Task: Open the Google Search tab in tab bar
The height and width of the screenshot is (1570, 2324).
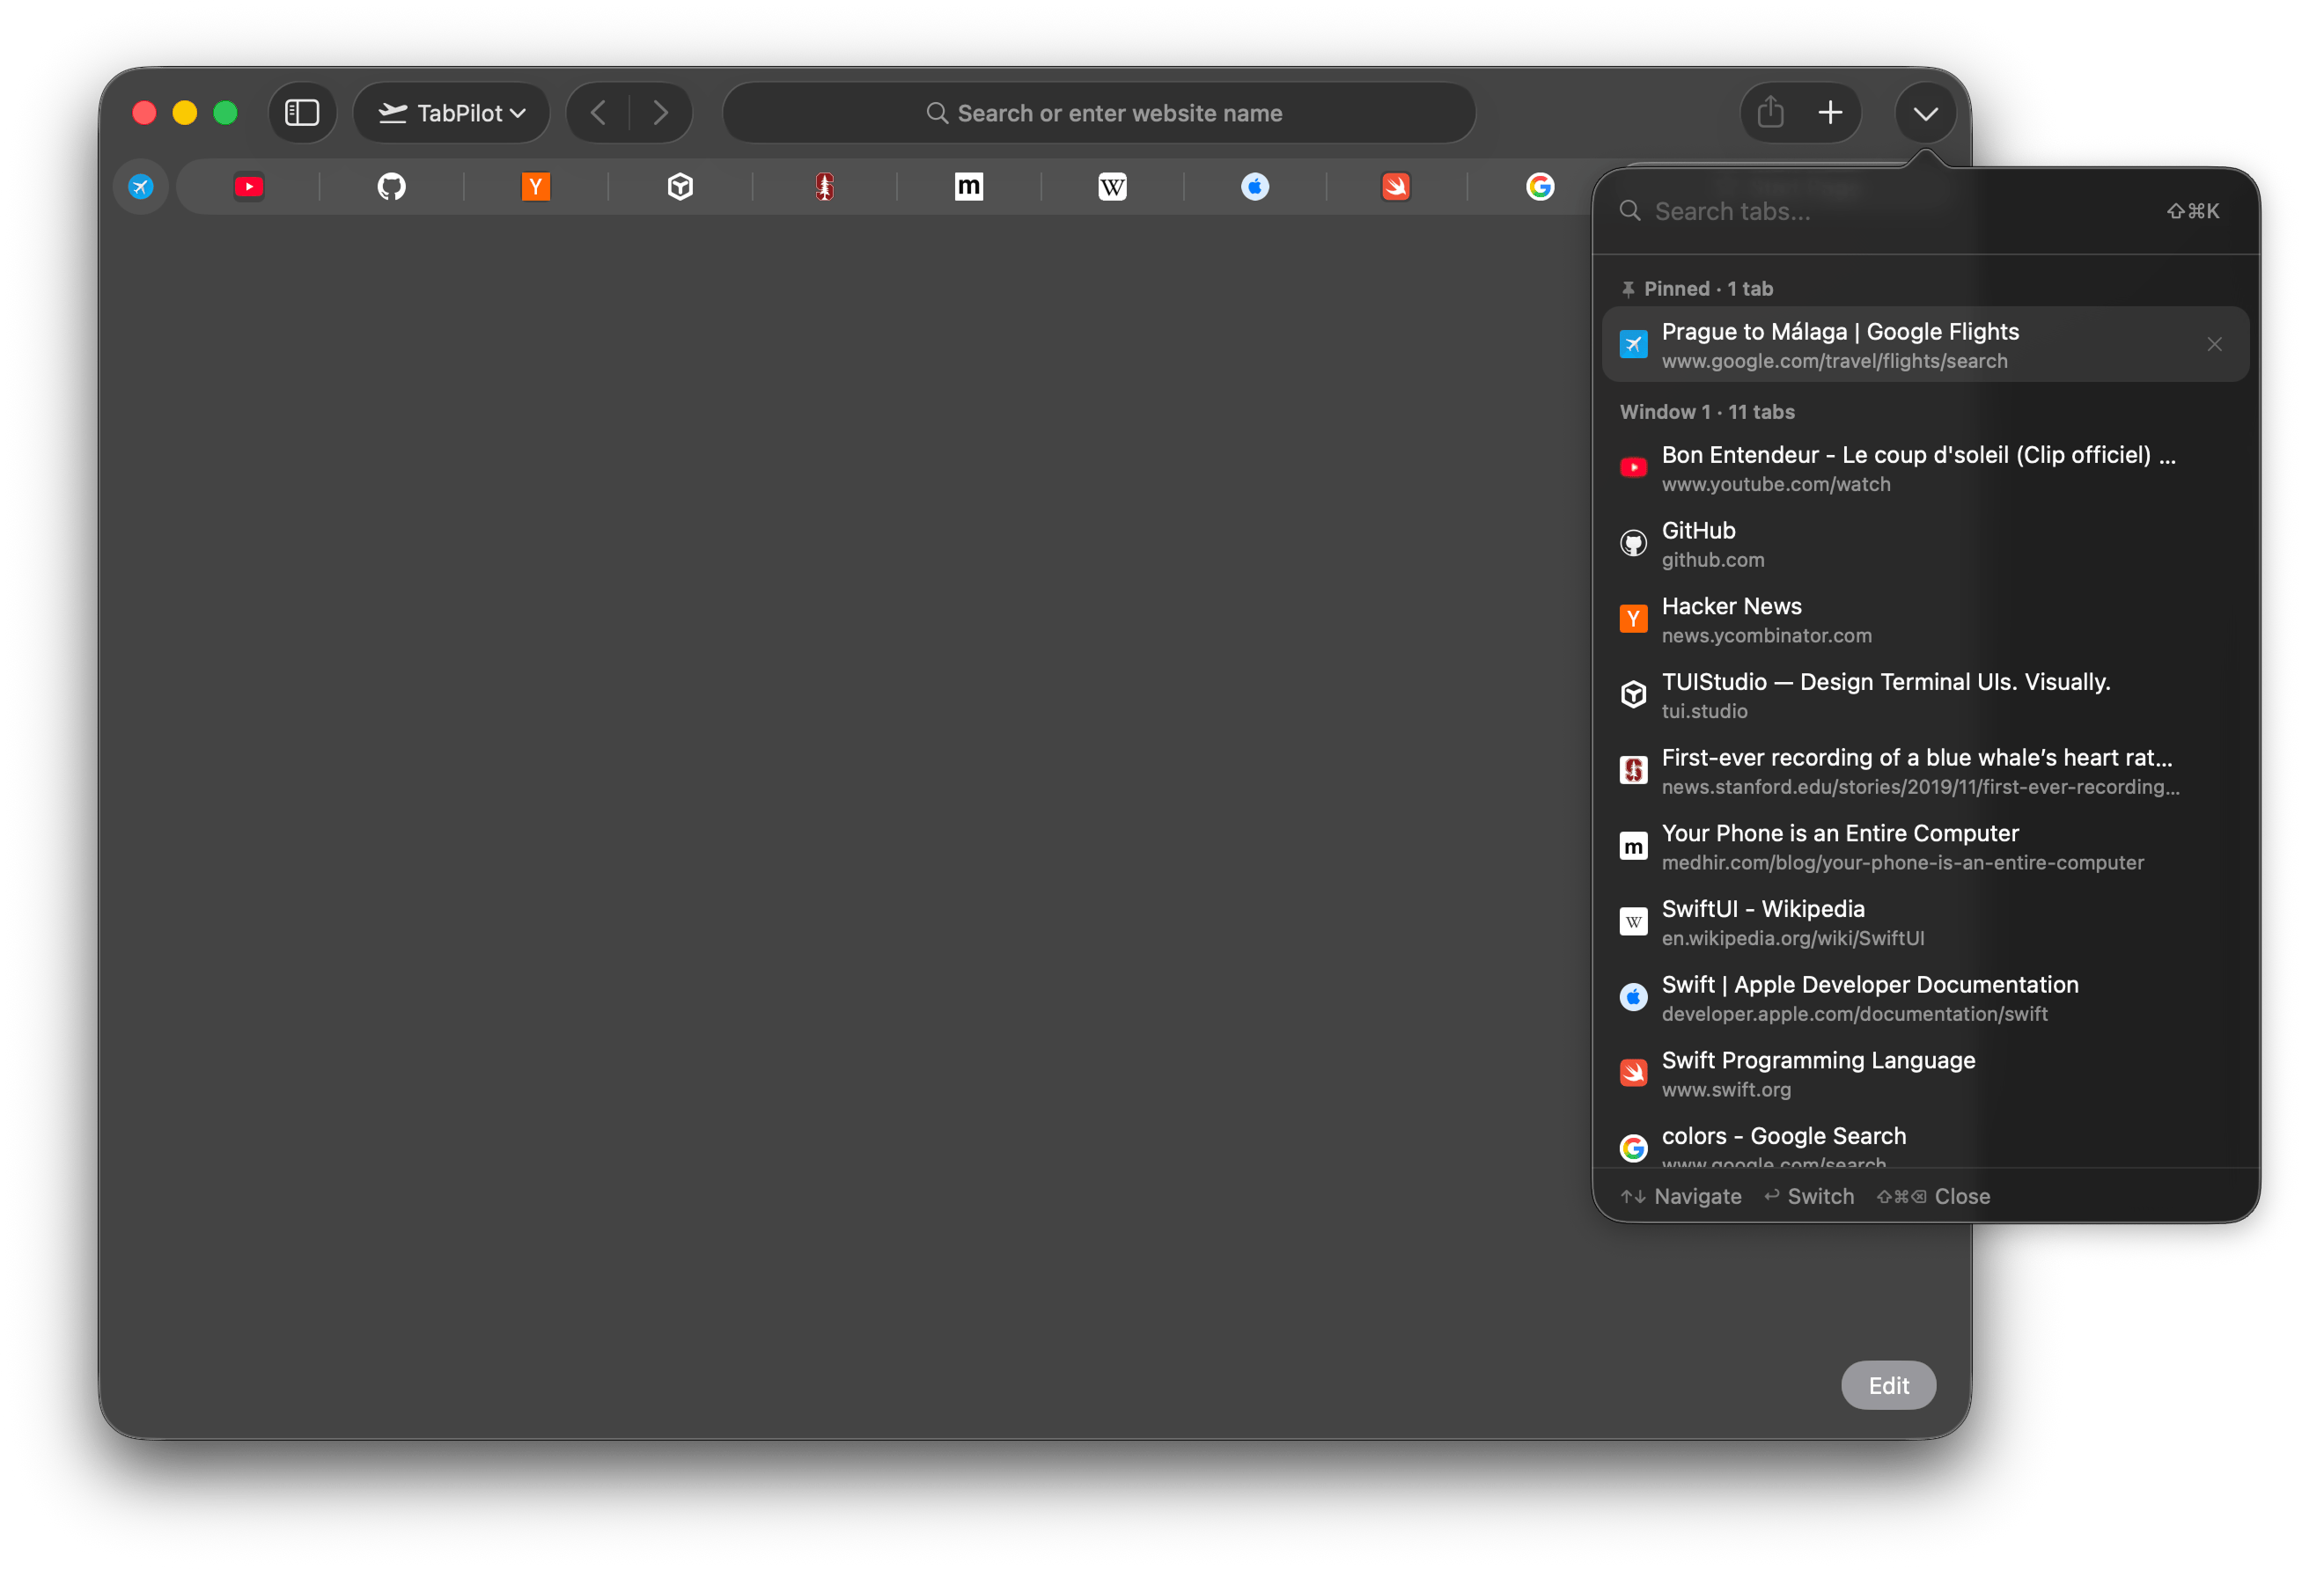Action: coord(1540,187)
